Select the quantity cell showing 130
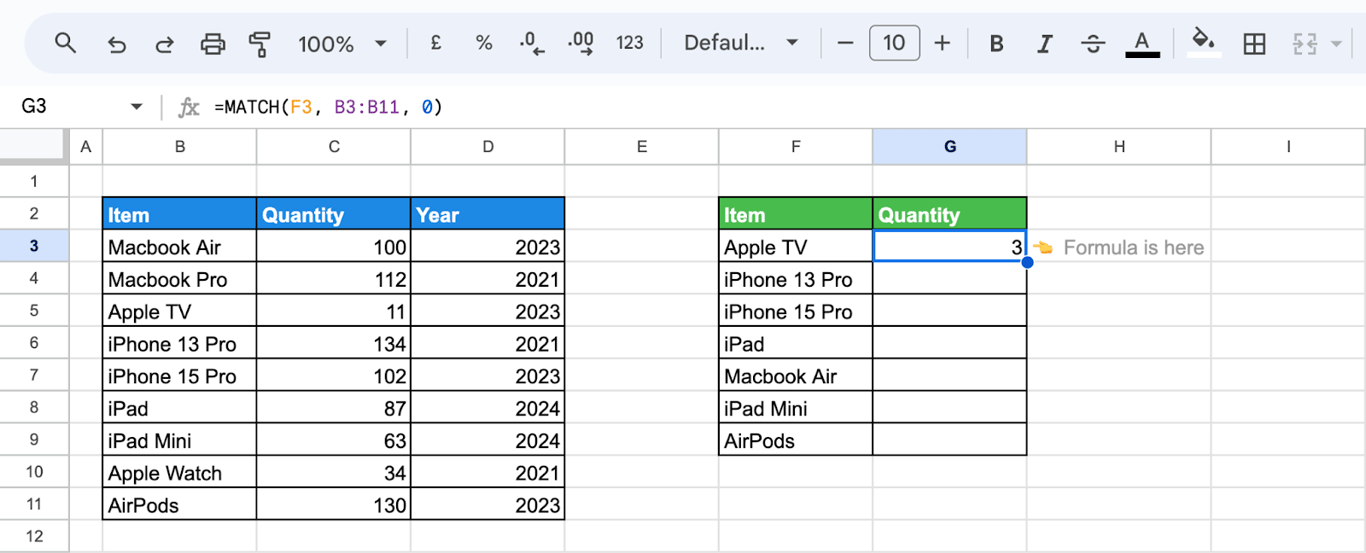This screenshot has height=553, width=1366. 334,505
